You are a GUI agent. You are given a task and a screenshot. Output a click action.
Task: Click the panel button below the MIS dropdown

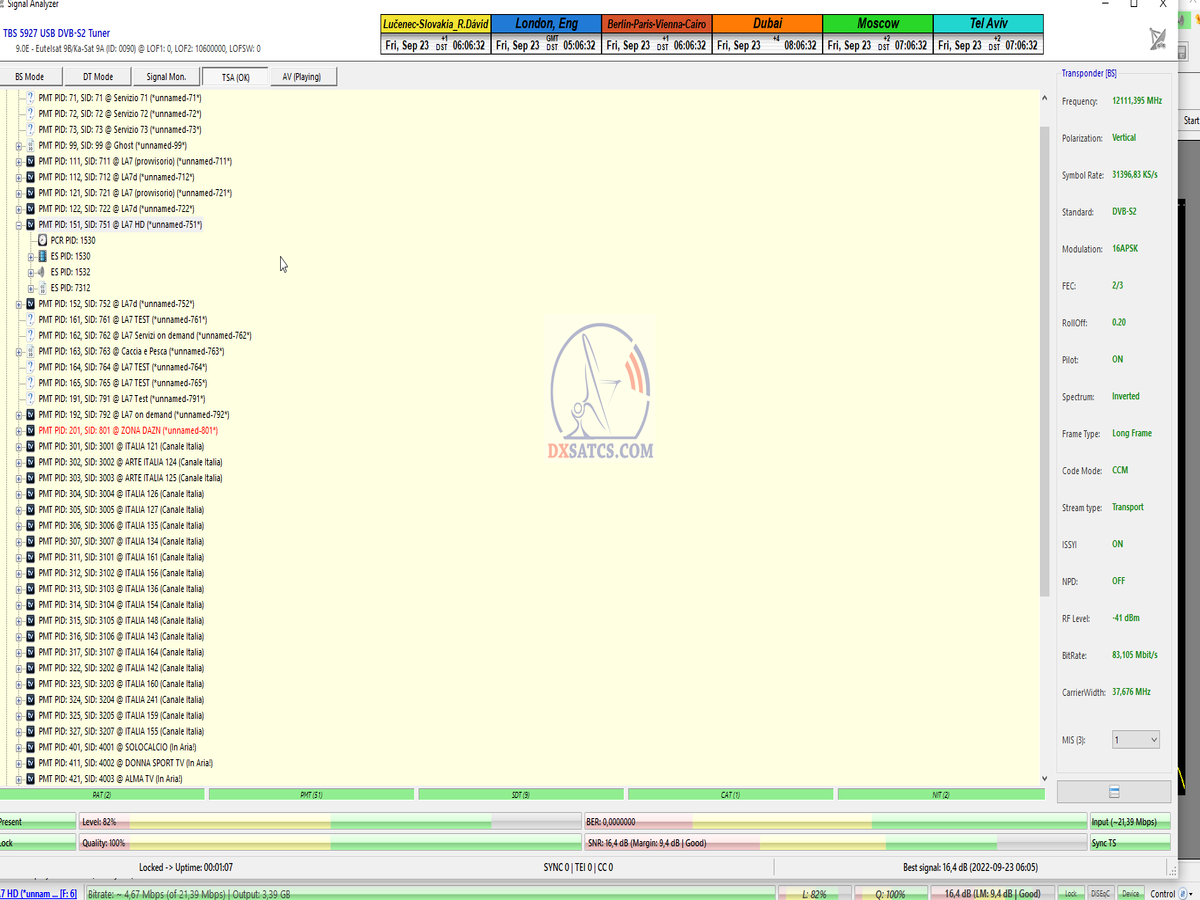(1114, 792)
